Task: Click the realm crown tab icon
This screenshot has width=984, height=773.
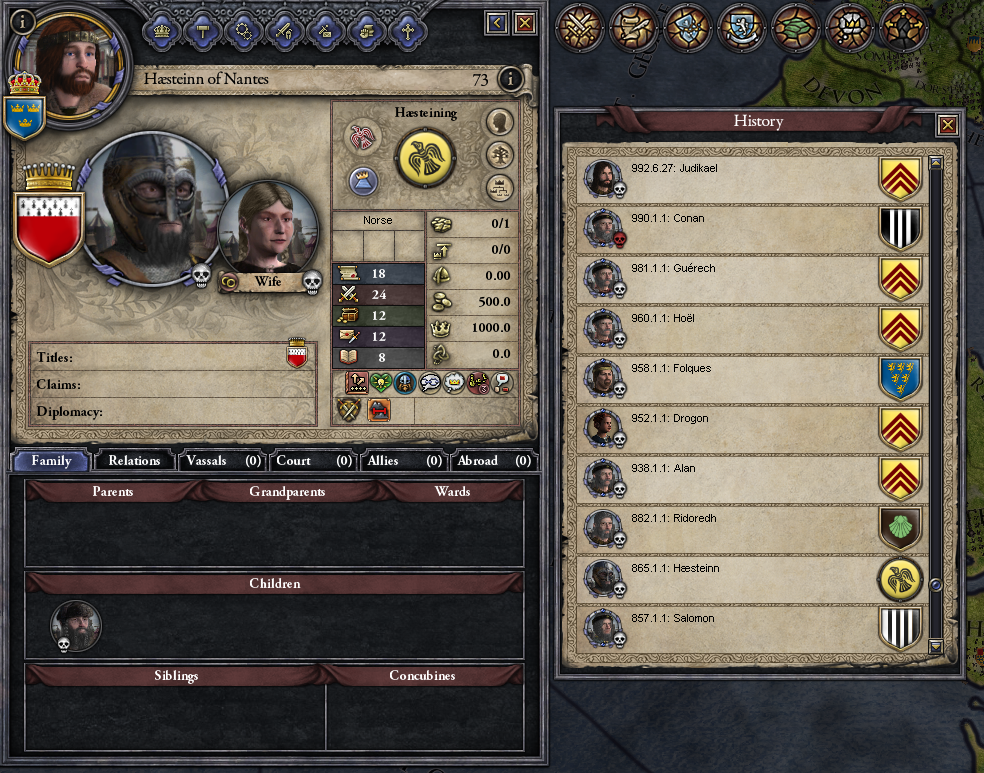Action: 162,31
